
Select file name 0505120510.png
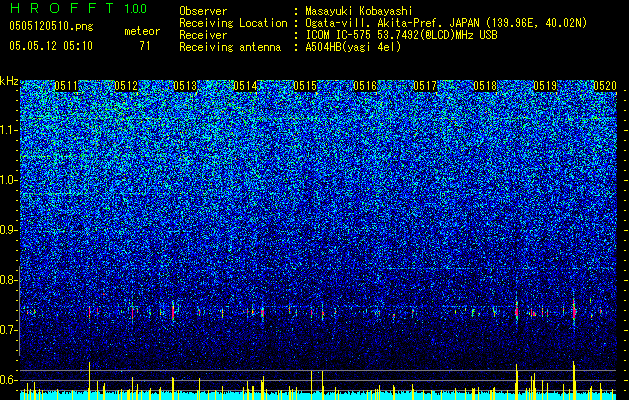tap(51, 26)
